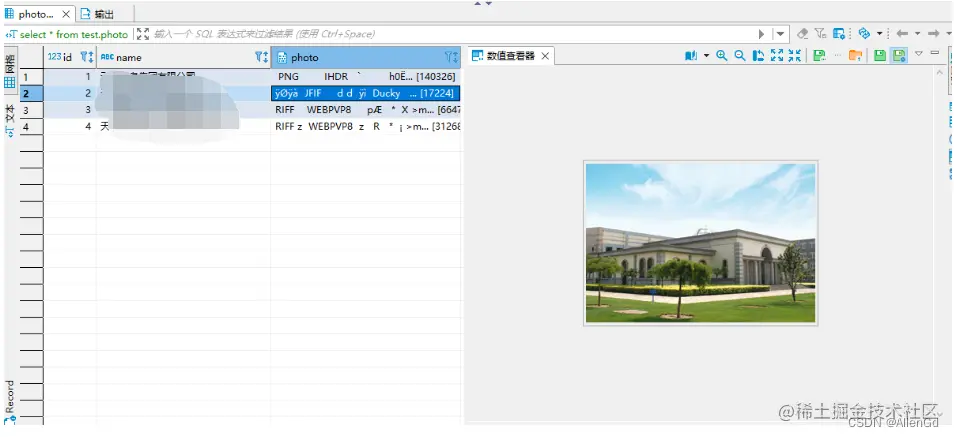Click the original size shrink arrows icon
The height and width of the screenshot is (437, 954).
tap(795, 56)
